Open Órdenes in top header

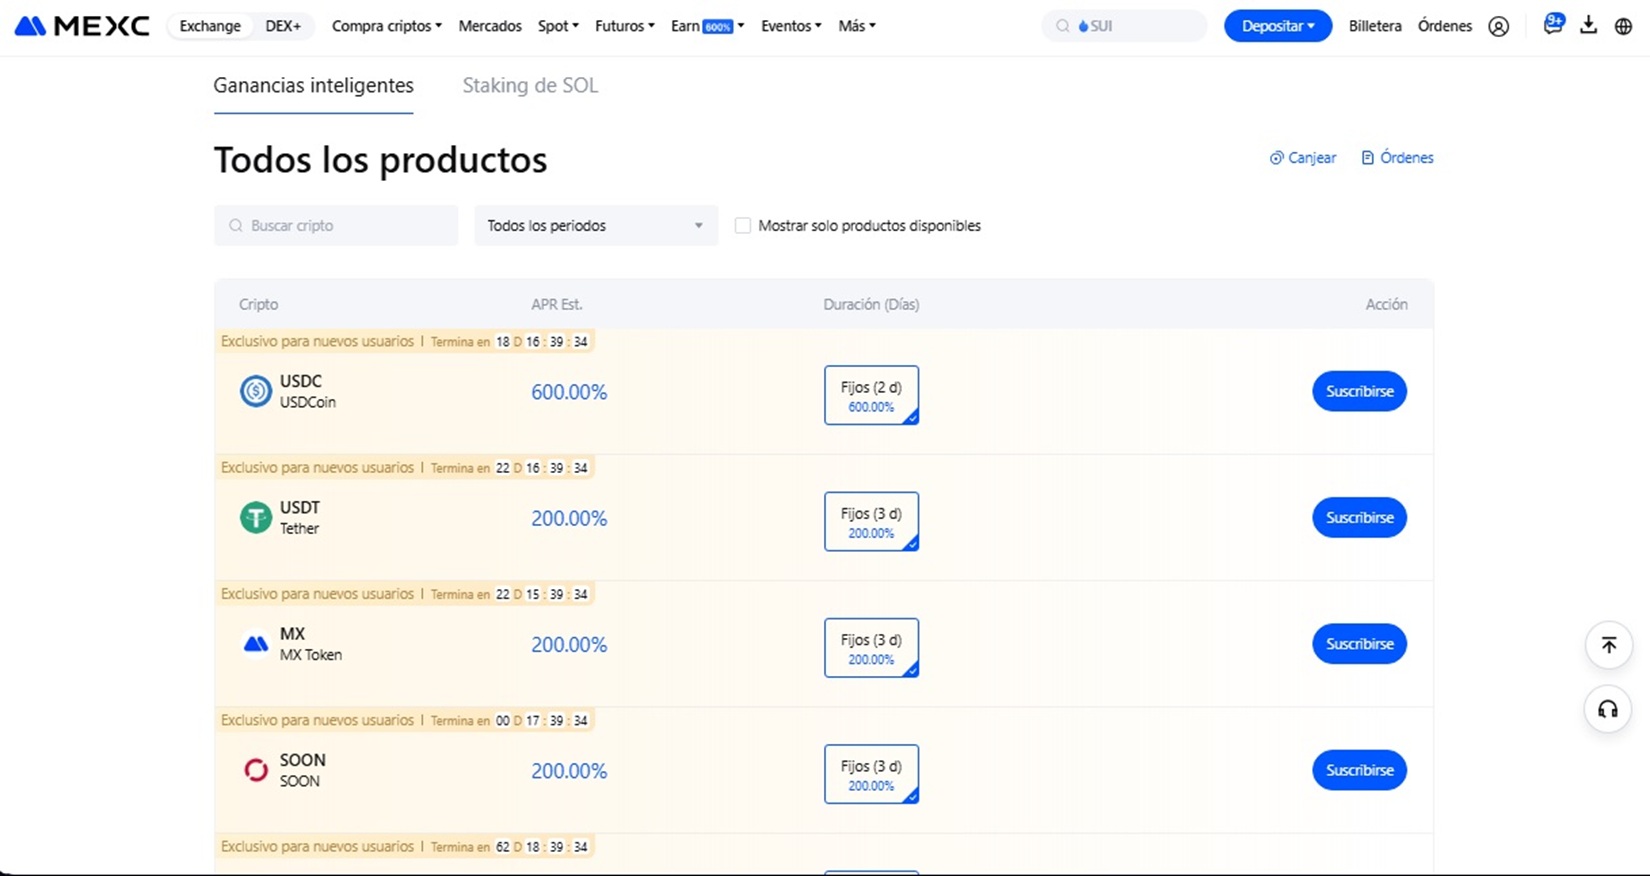tap(1445, 26)
